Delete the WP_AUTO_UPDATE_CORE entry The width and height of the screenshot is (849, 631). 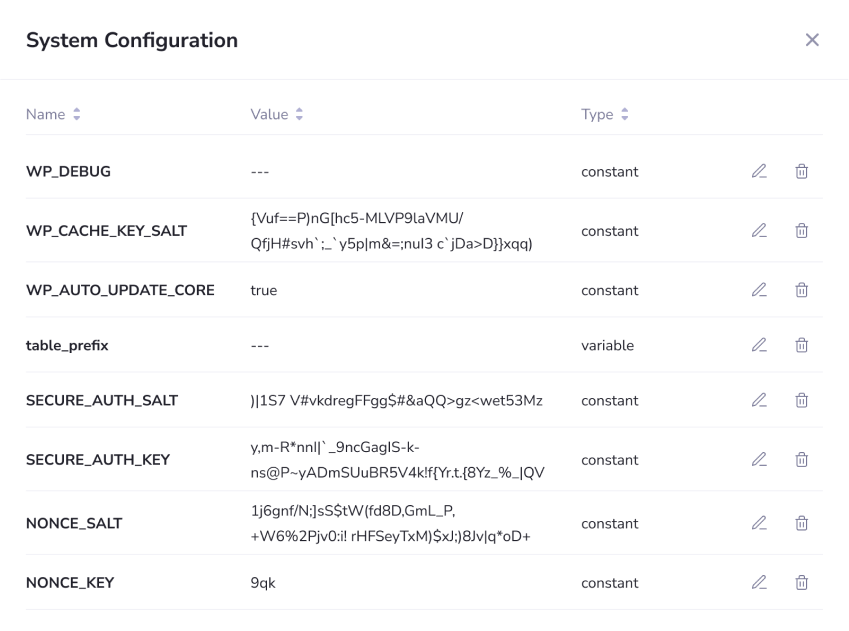click(x=802, y=290)
